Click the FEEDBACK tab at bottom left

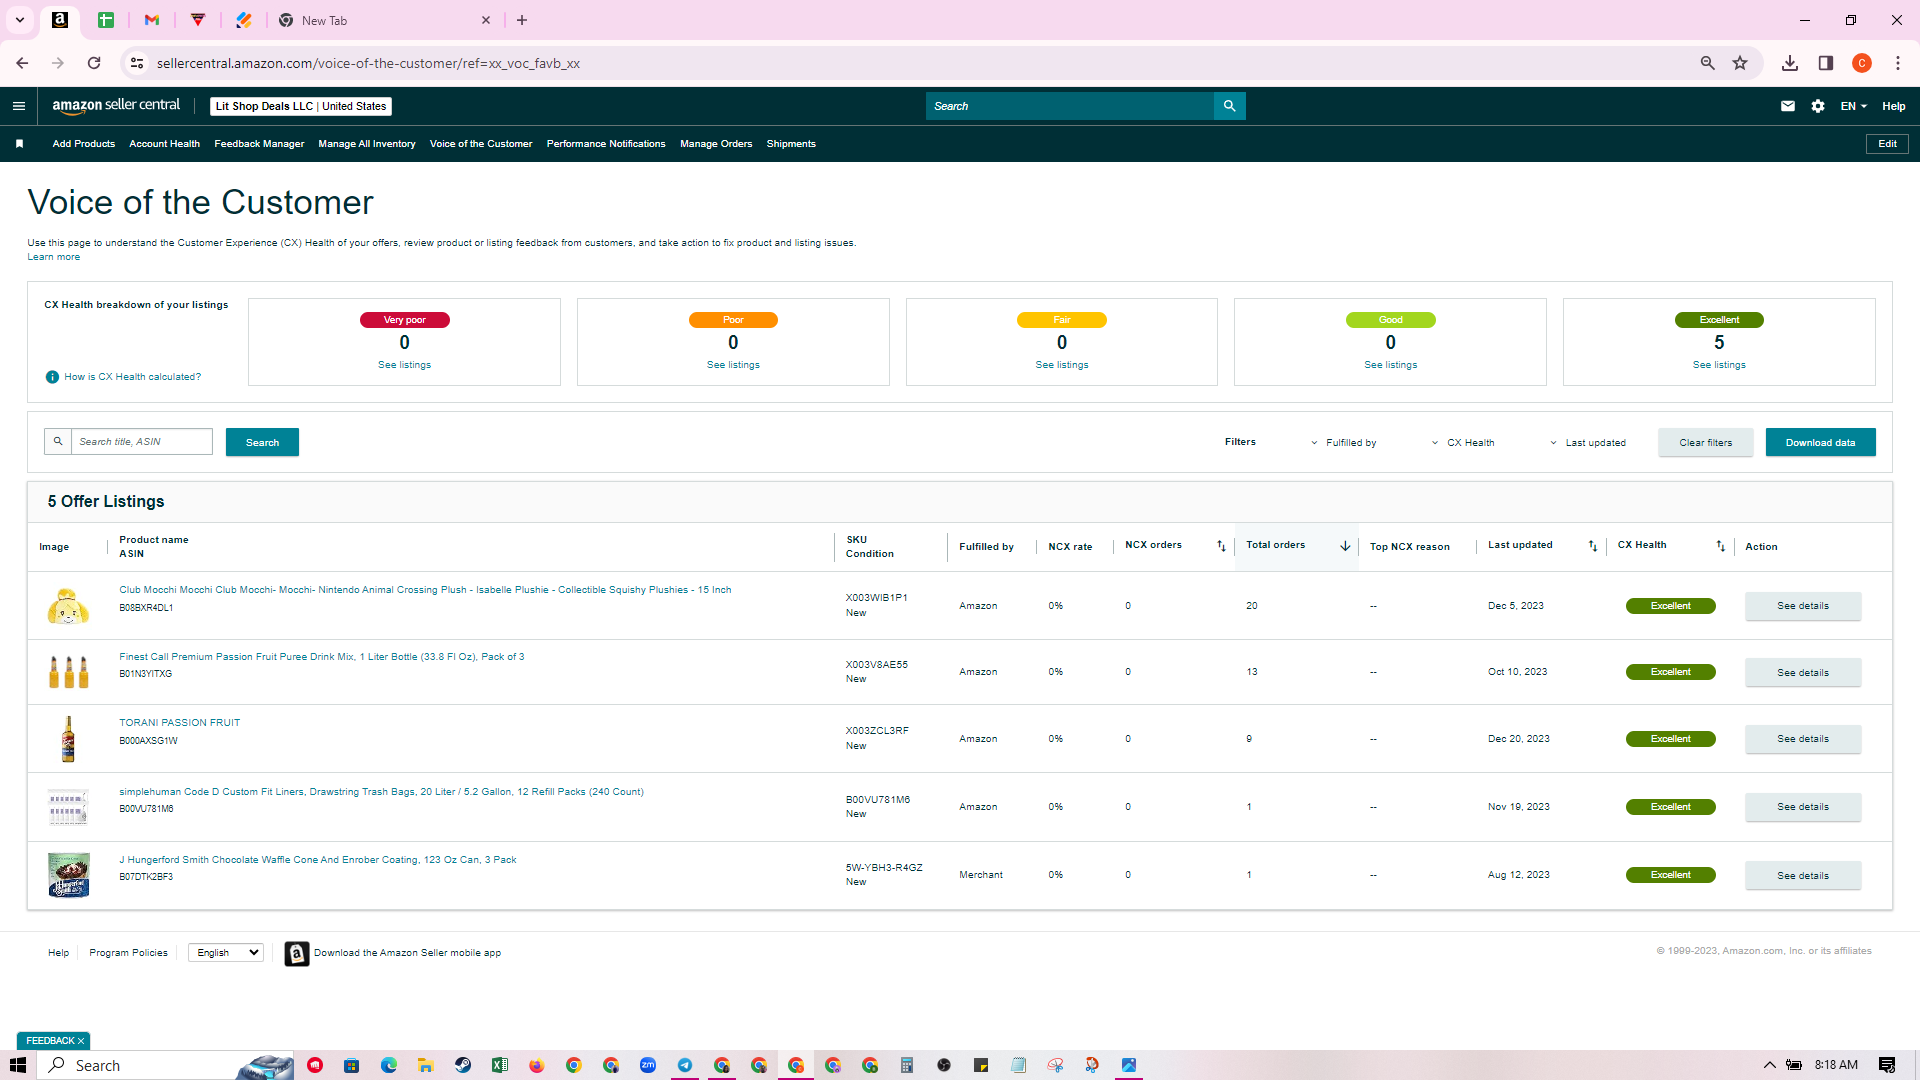[54, 1041]
